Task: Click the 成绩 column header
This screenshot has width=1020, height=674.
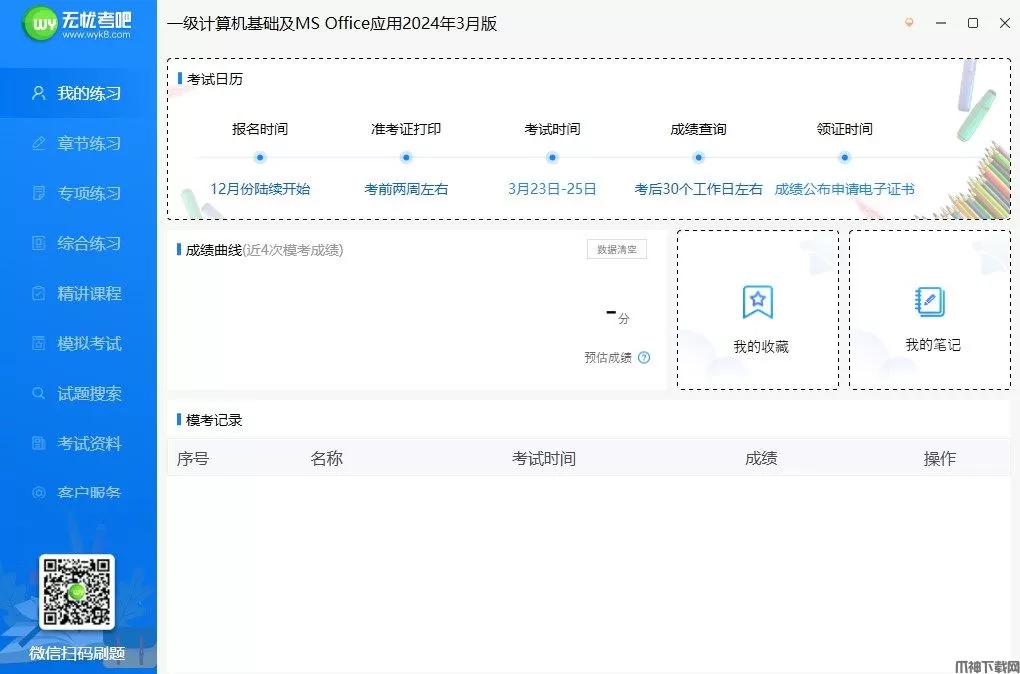Action: 761,458
